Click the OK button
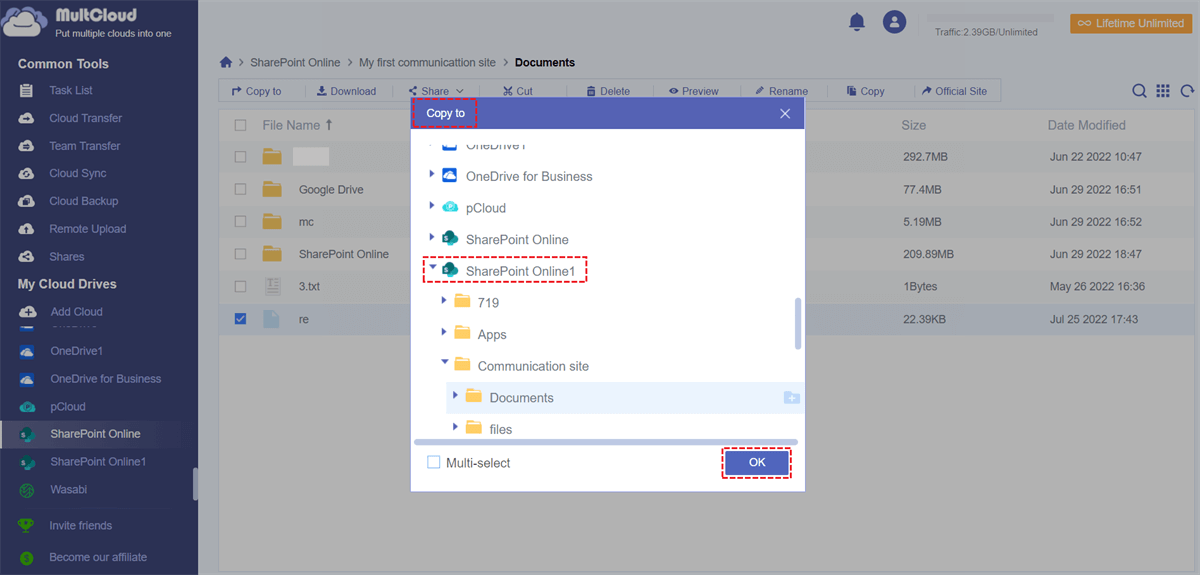Image resolution: width=1200 pixels, height=575 pixels. pyautogui.click(x=757, y=462)
